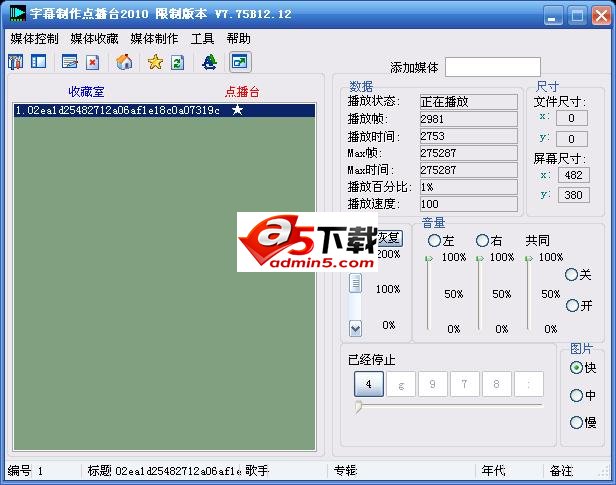Click the playback position slider thumb
The height and width of the screenshot is (485, 616).
coord(358,407)
